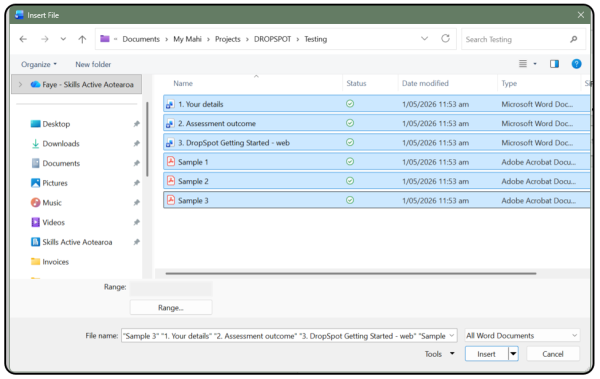
Task: Click the Range... button
Action: pos(171,308)
